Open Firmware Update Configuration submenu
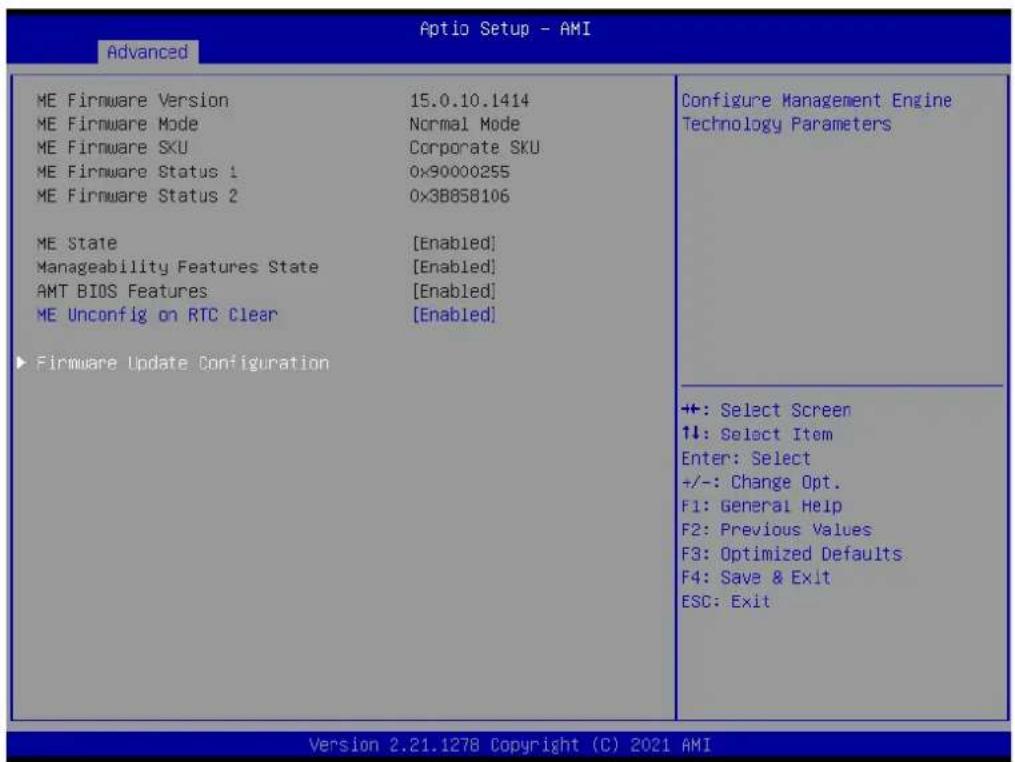The image size is (1015, 762). (183, 363)
